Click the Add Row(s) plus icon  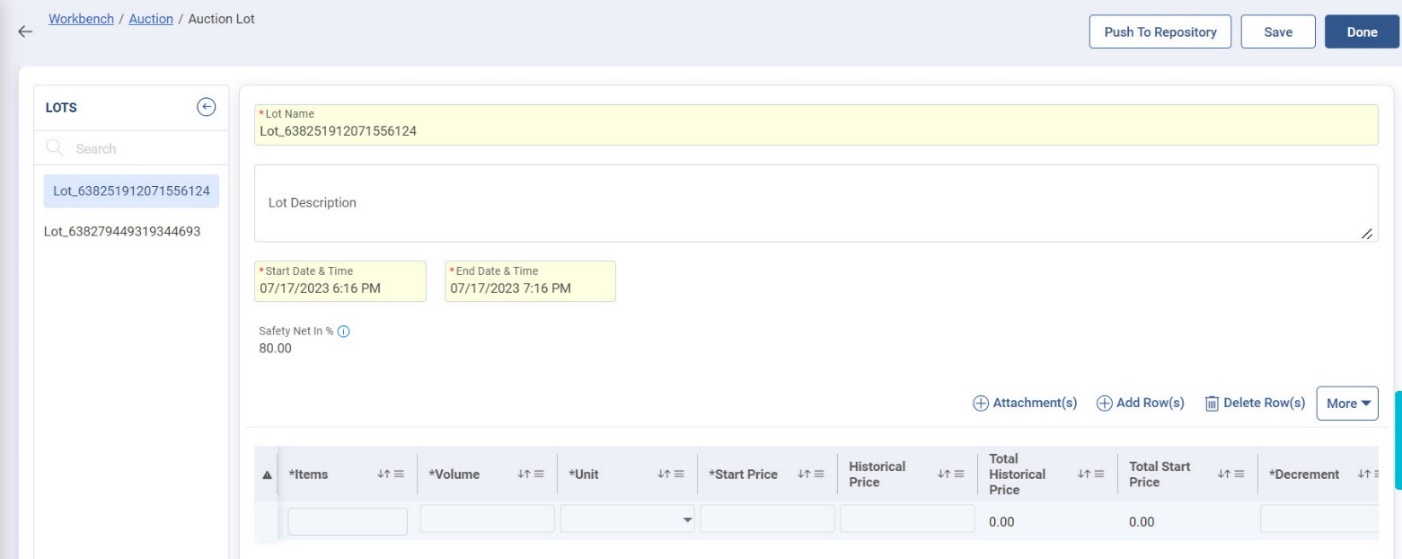[x=1104, y=403]
